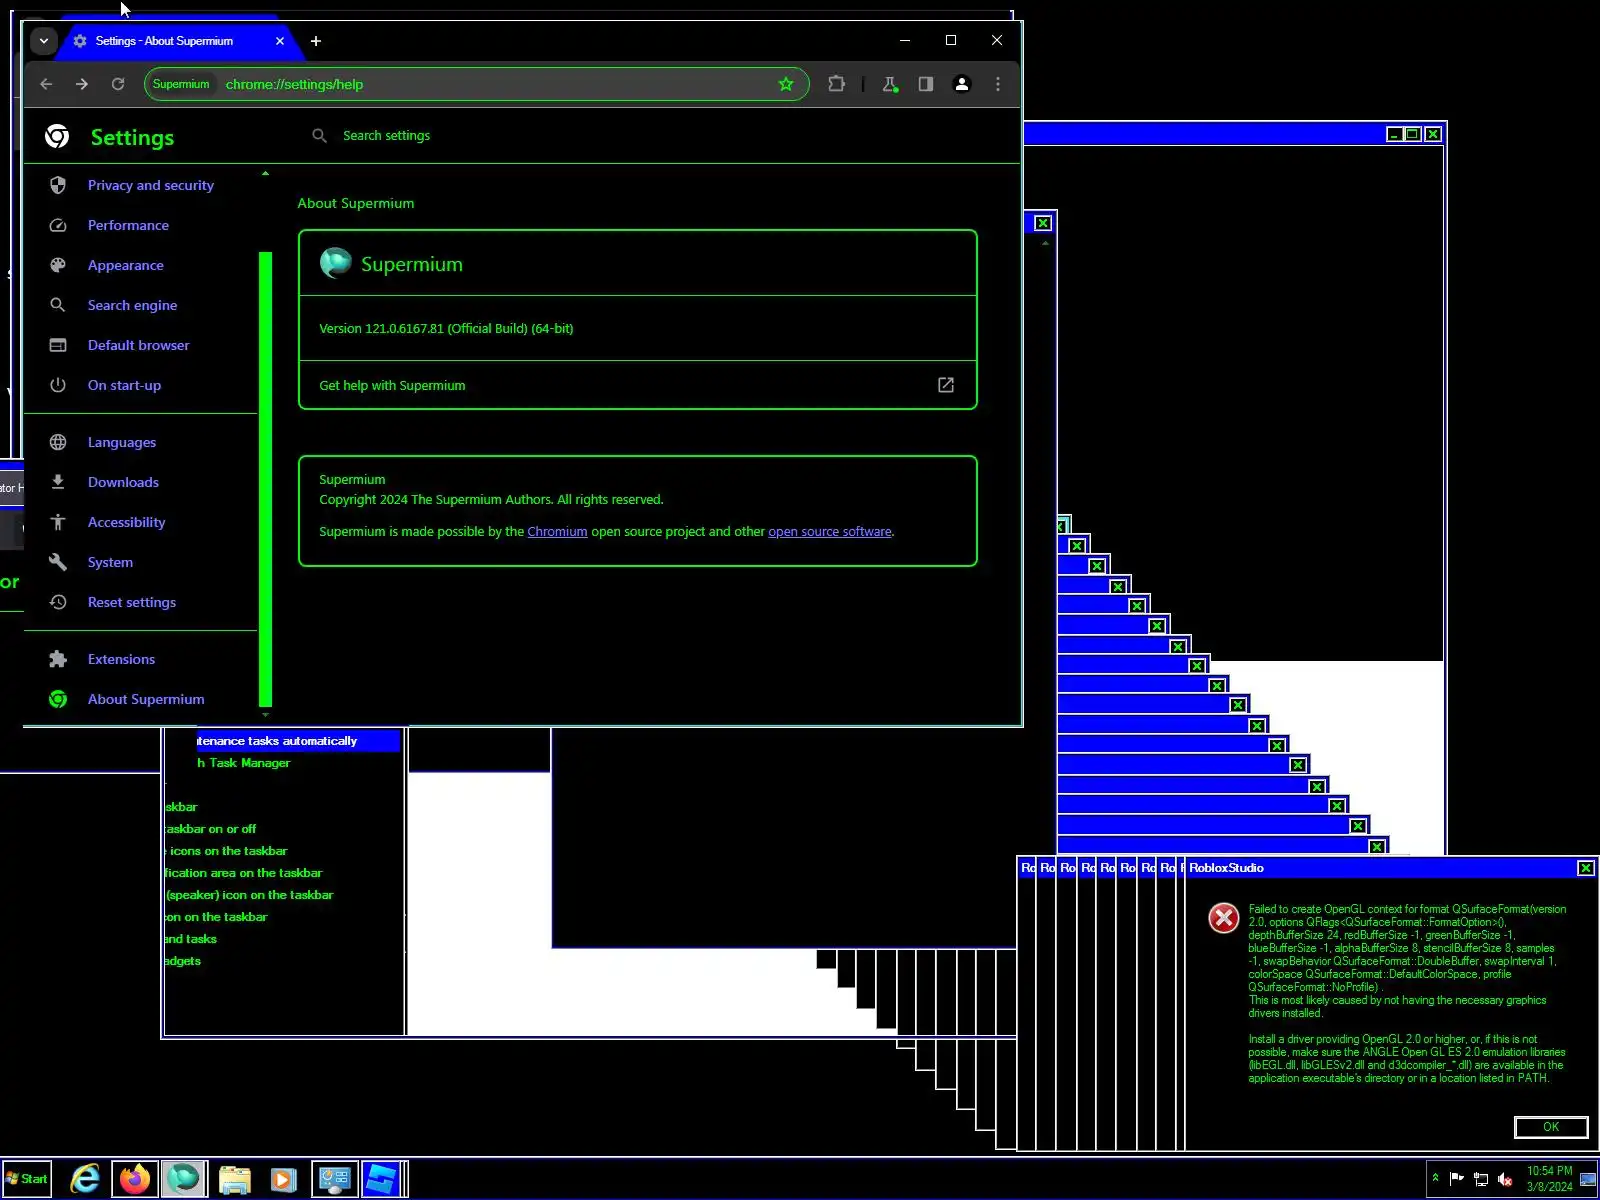Open the Chrome Labs flask icon
The image size is (1600, 1200).
click(890, 84)
